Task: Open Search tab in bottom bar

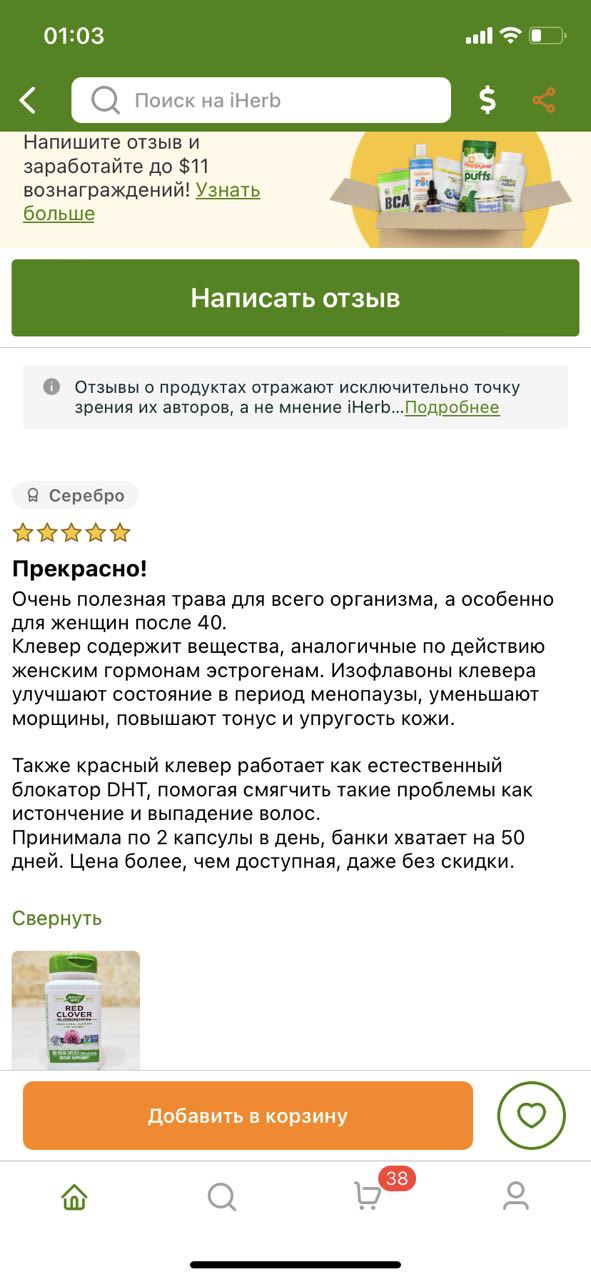Action: [221, 1196]
